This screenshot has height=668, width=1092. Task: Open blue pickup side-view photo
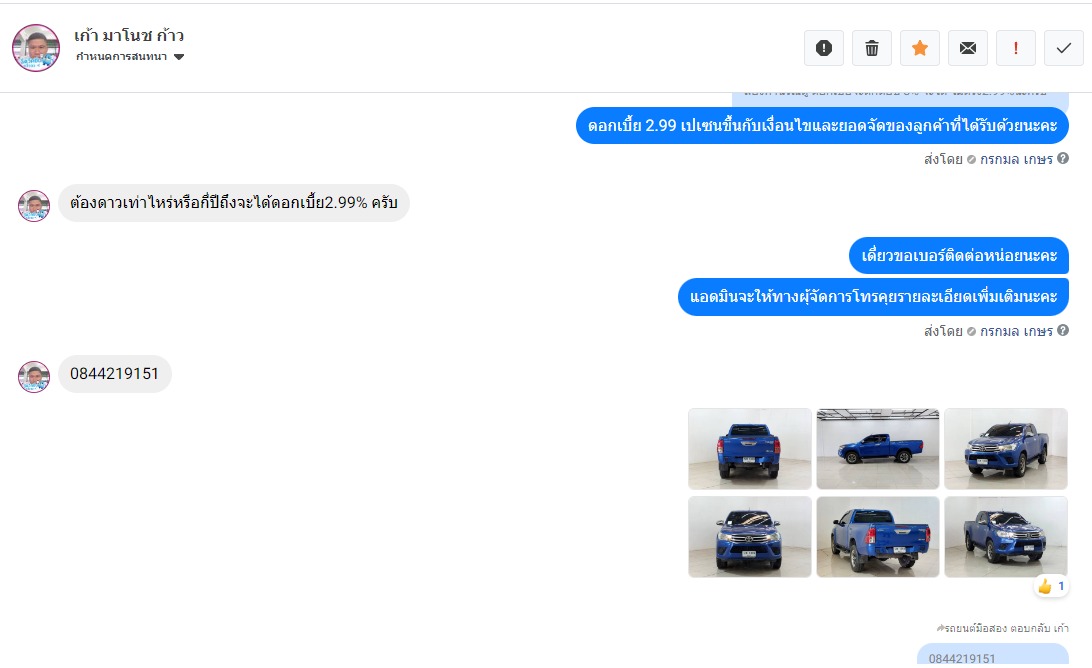coord(878,449)
